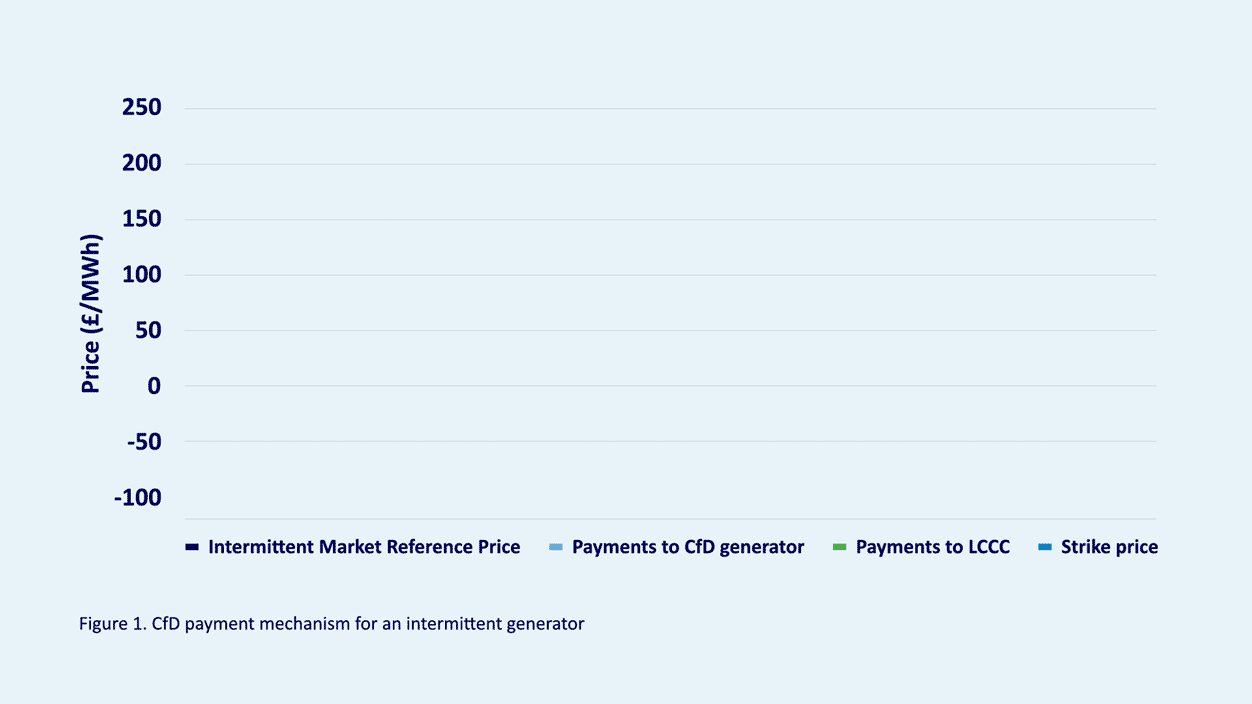Click the empty chart plot area
The image size is (1252, 704).
click(x=670, y=300)
